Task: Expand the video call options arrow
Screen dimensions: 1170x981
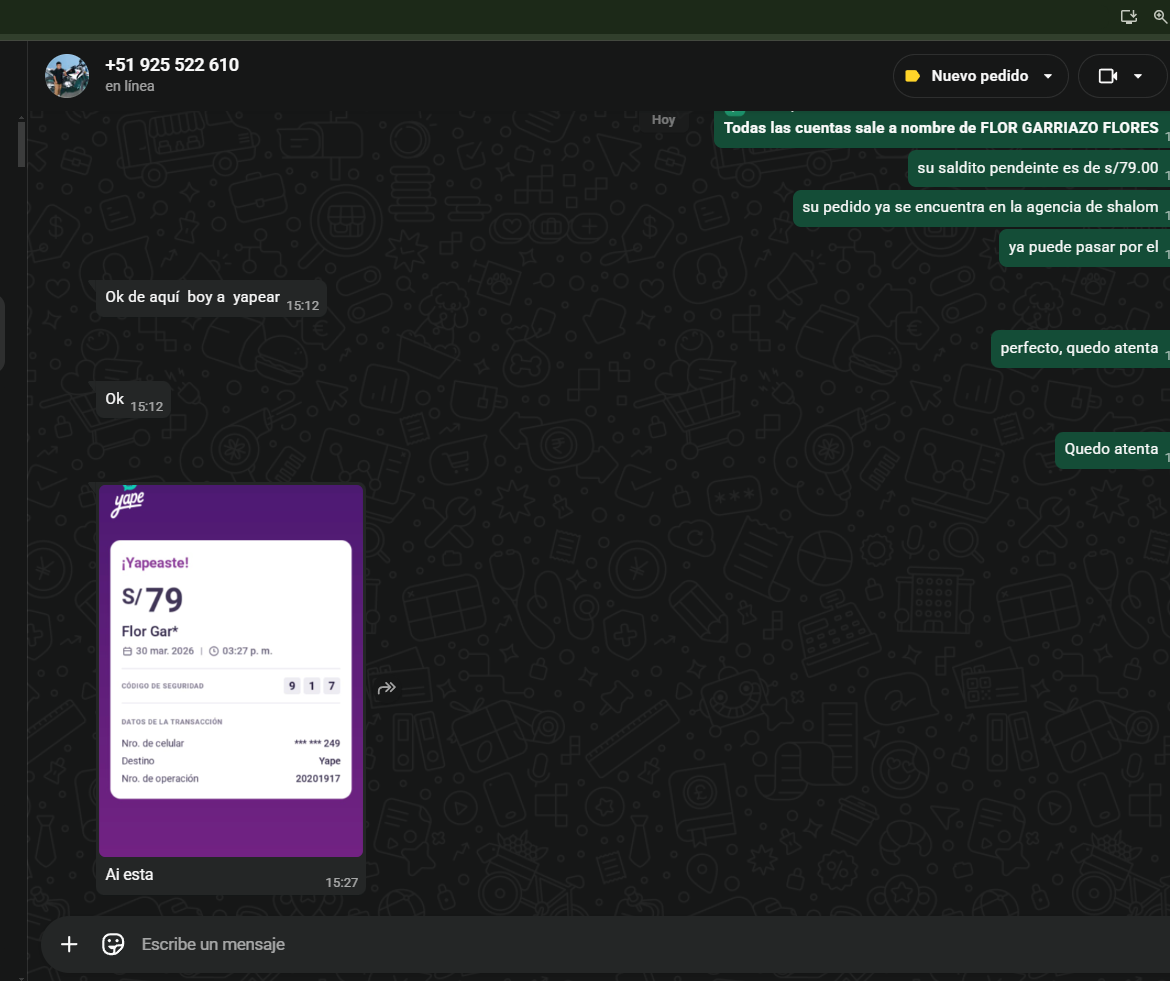Action: (1138, 76)
